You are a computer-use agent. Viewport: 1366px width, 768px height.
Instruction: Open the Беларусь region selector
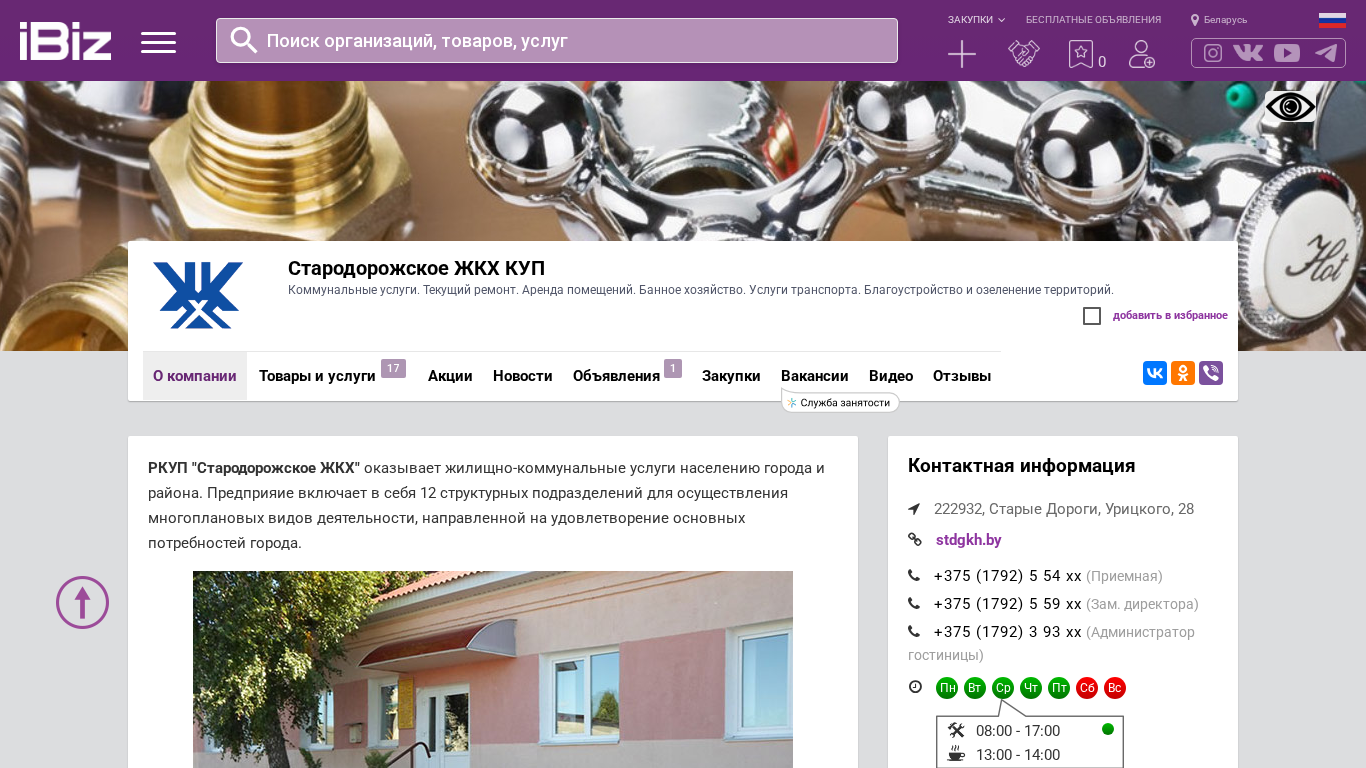click(x=1219, y=20)
